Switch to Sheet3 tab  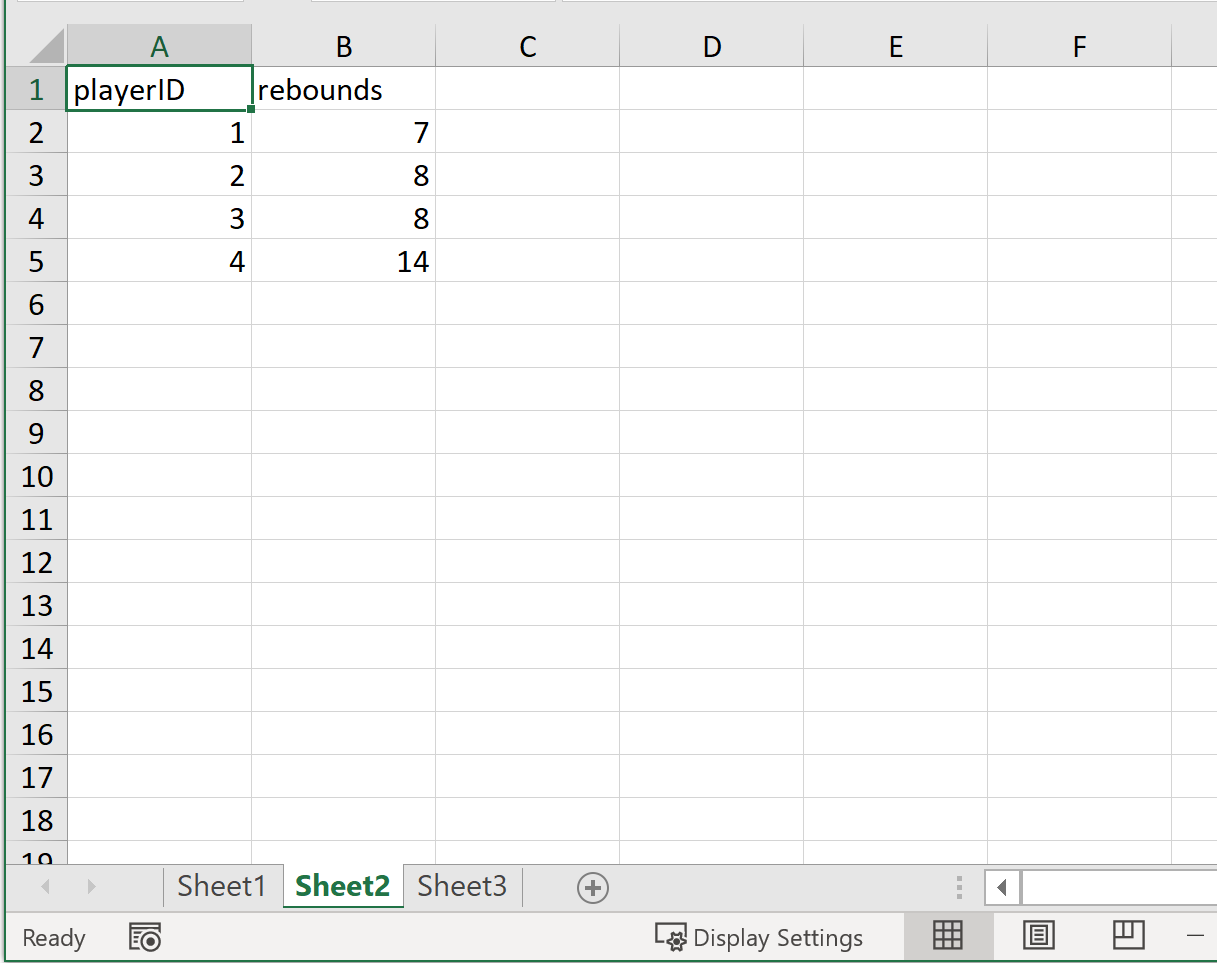(461, 886)
